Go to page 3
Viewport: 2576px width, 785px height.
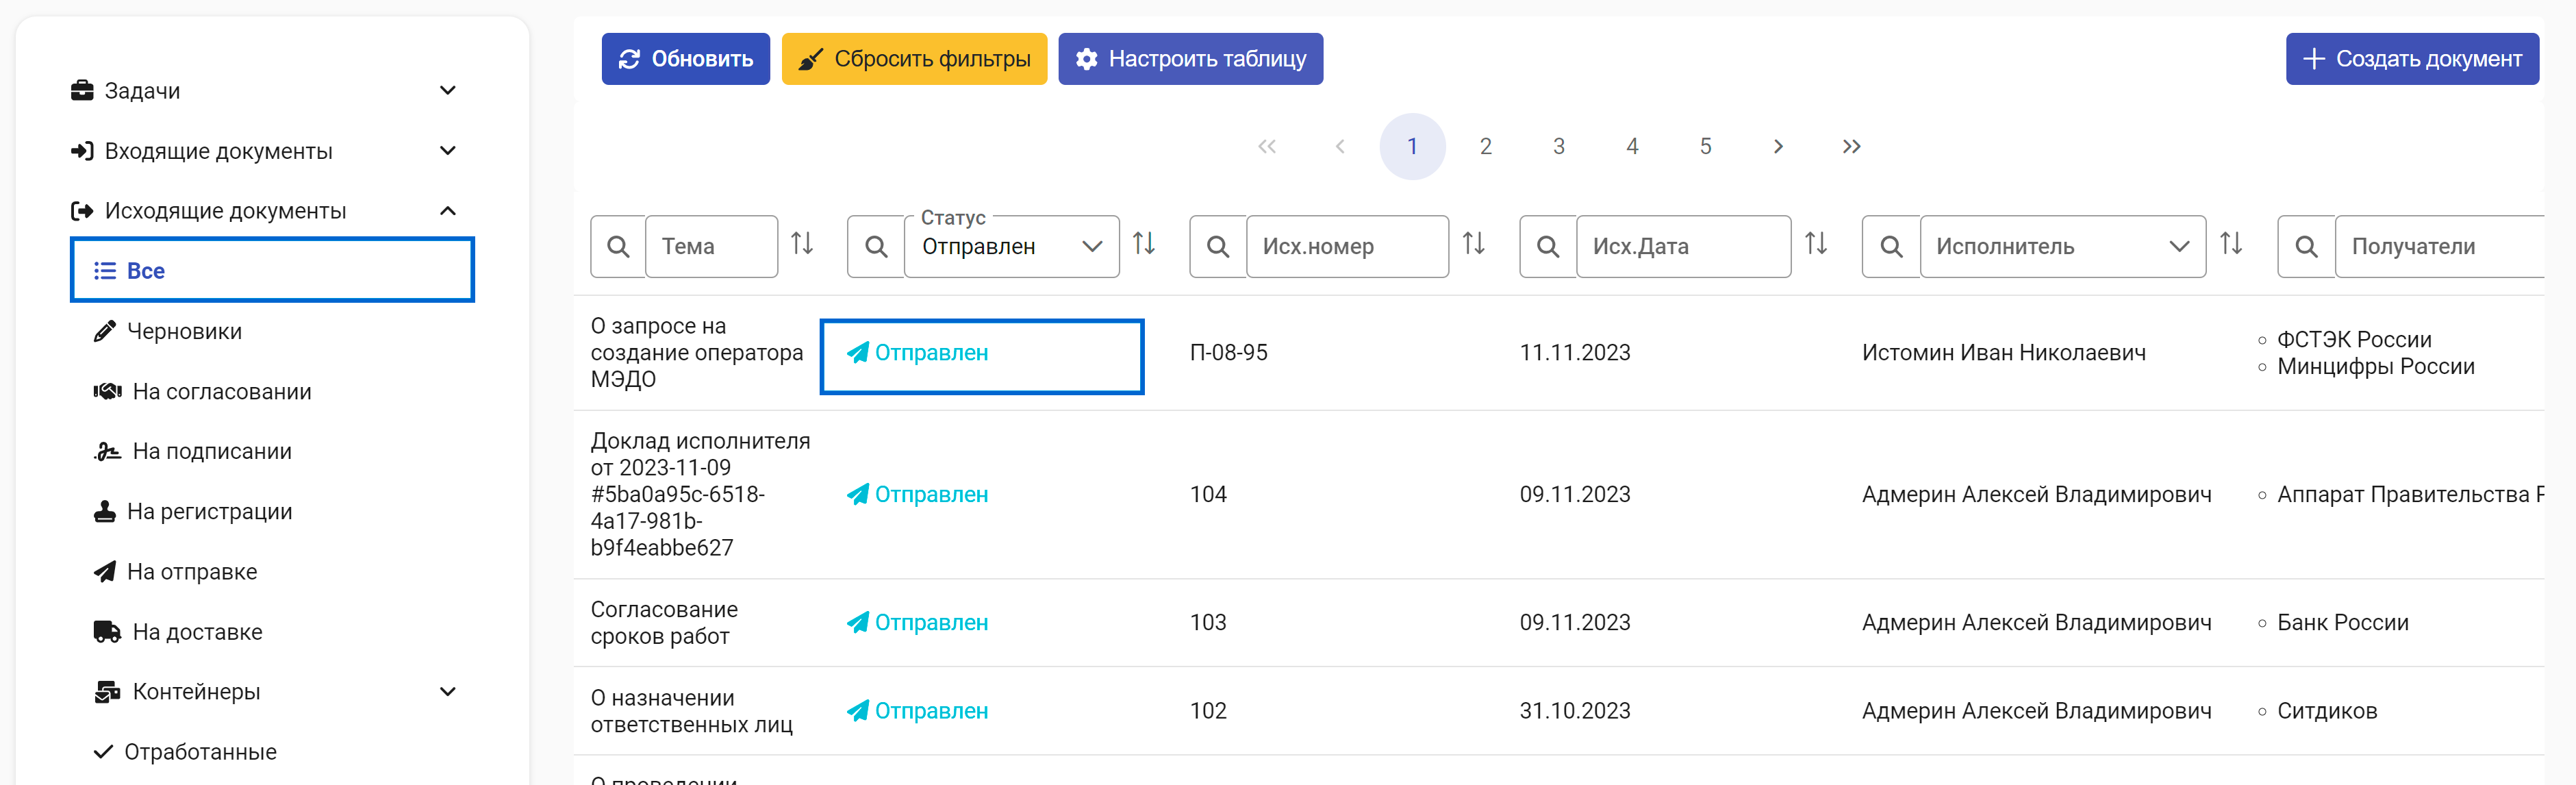[1559, 147]
